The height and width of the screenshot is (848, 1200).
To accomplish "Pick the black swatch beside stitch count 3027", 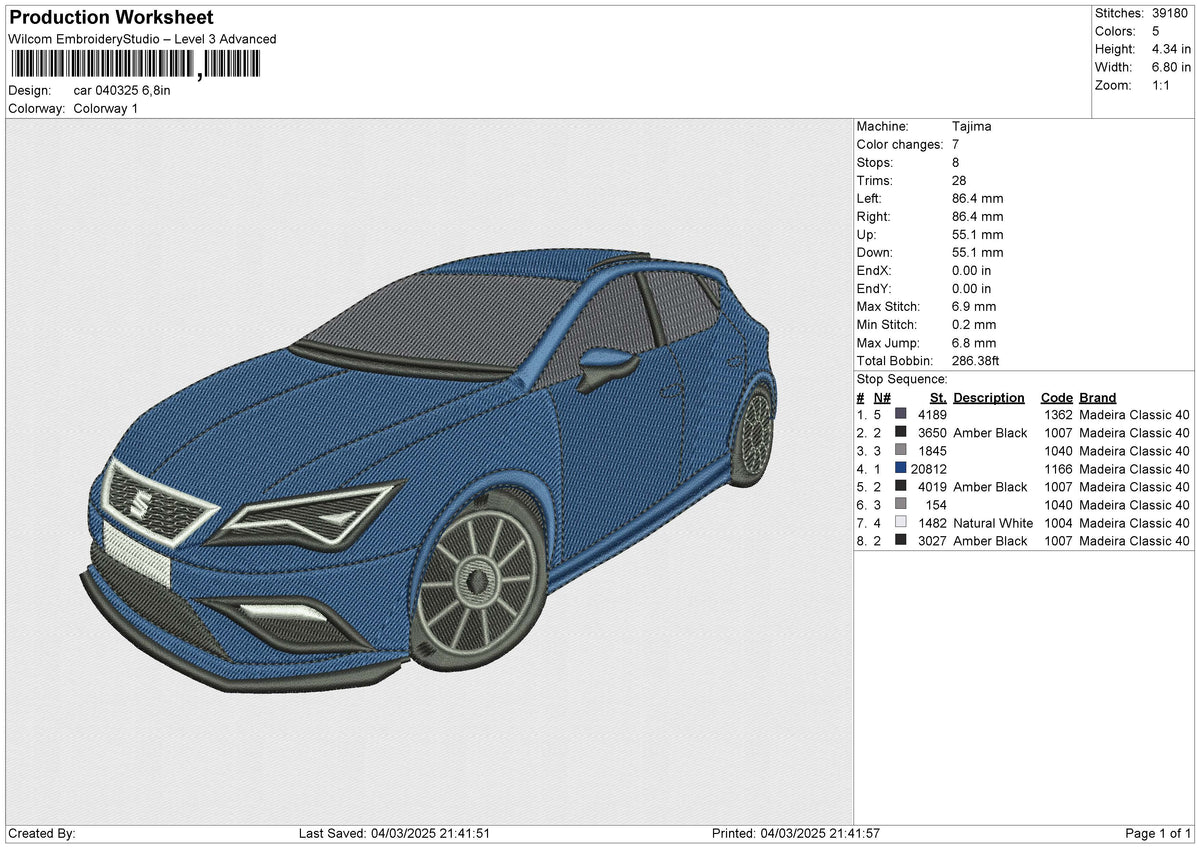I will [x=901, y=540].
